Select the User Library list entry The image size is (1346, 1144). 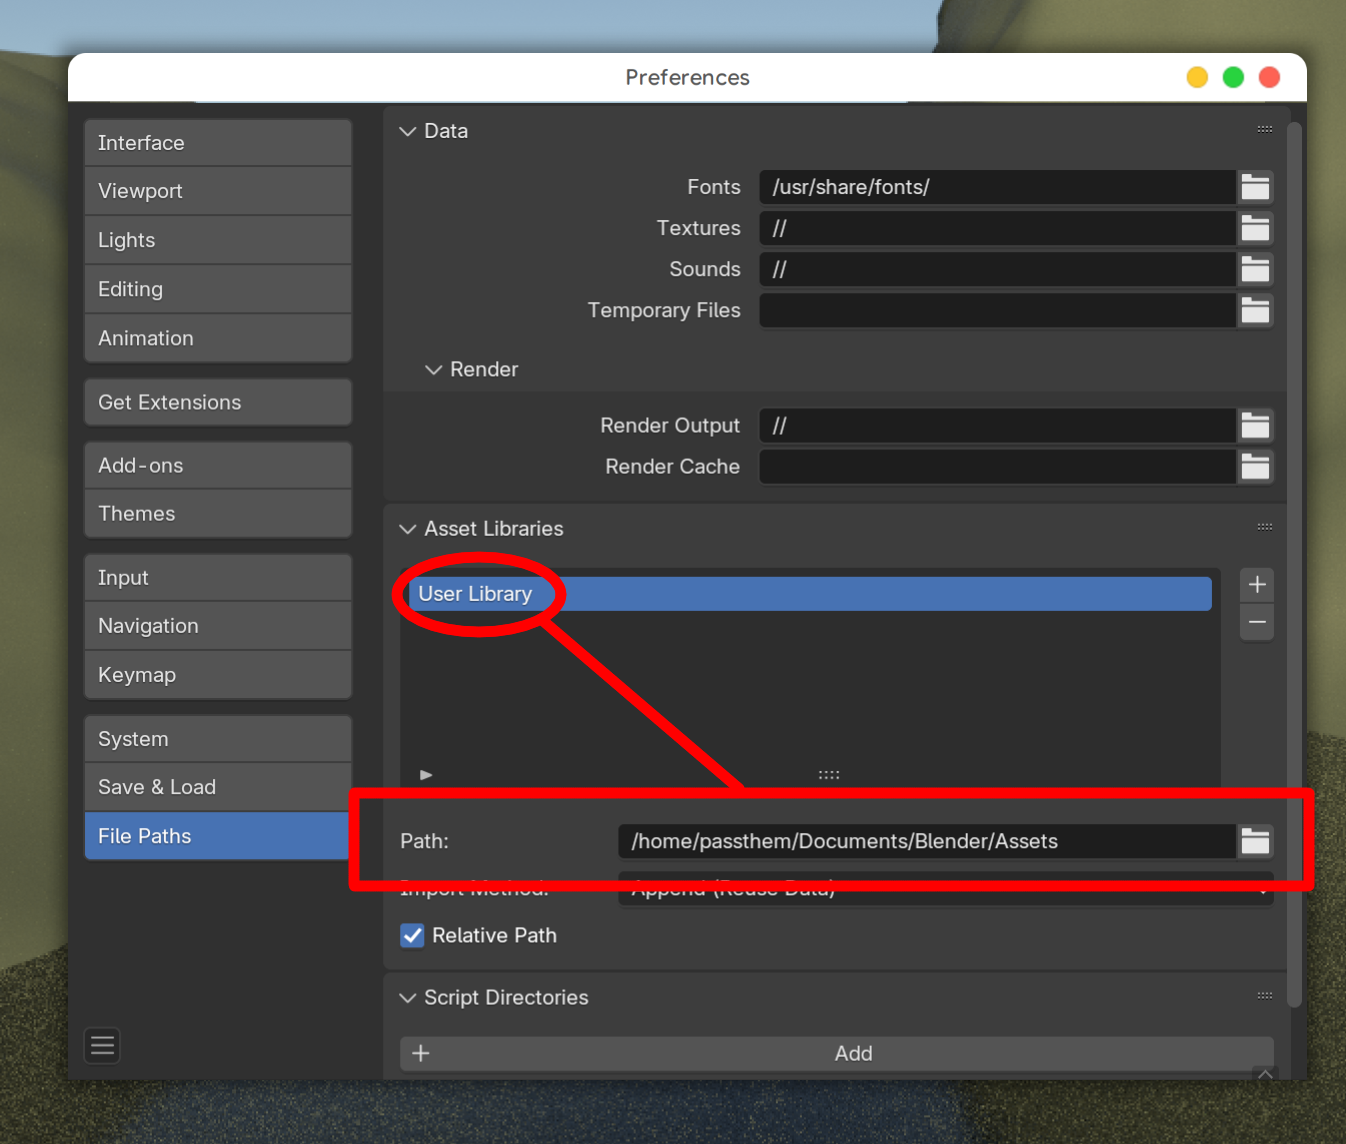810,594
